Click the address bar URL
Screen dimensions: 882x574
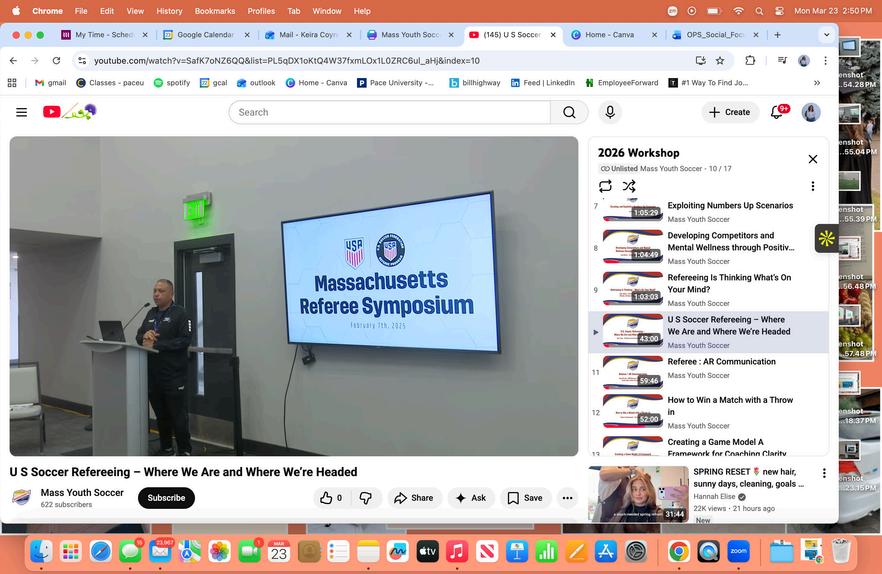point(287,61)
